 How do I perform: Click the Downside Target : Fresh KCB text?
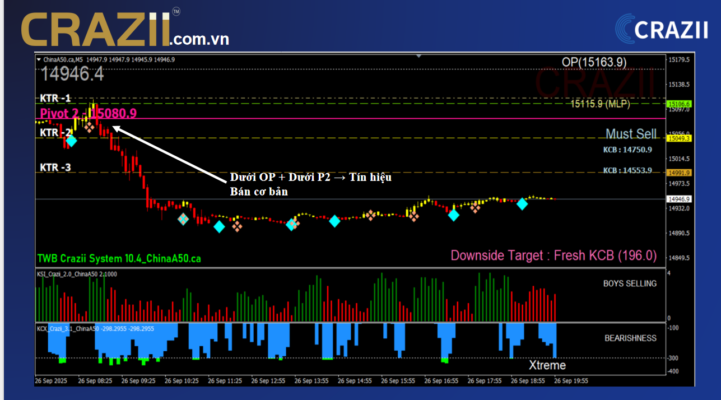point(554,256)
